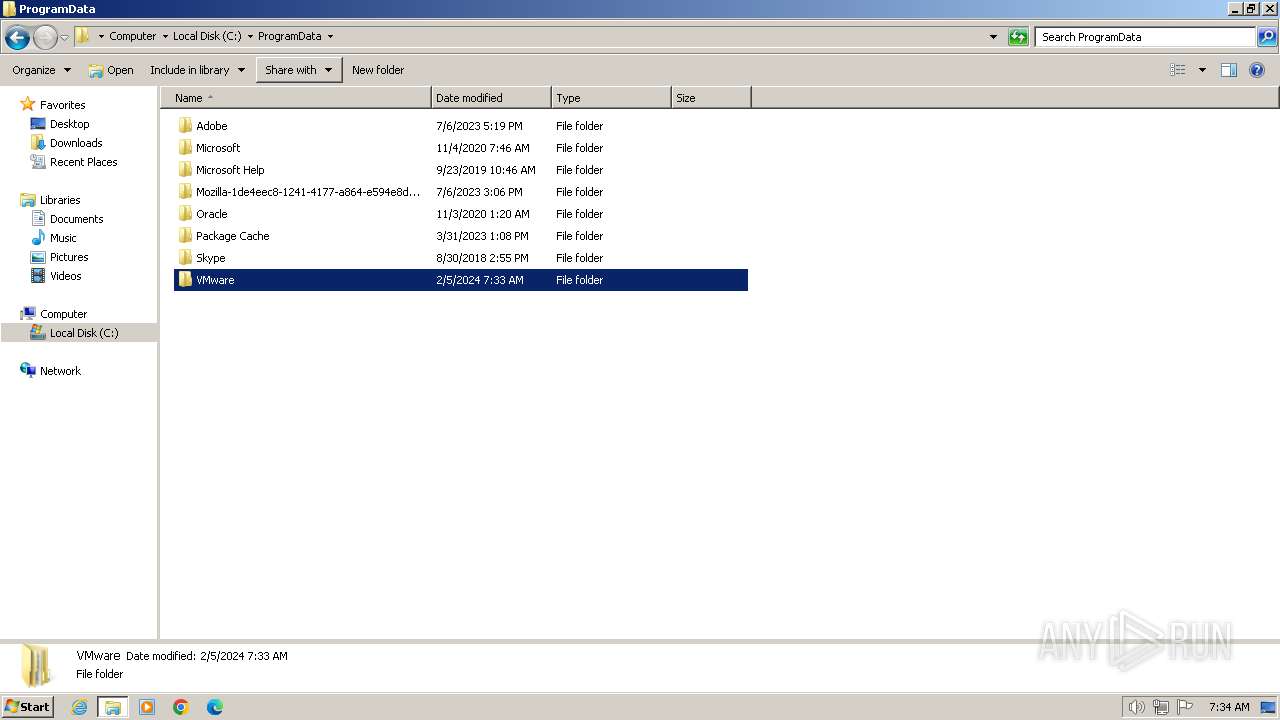Click the Show desktop tray icon
Image resolution: width=1280 pixels, height=720 pixels.
(x=1268, y=707)
